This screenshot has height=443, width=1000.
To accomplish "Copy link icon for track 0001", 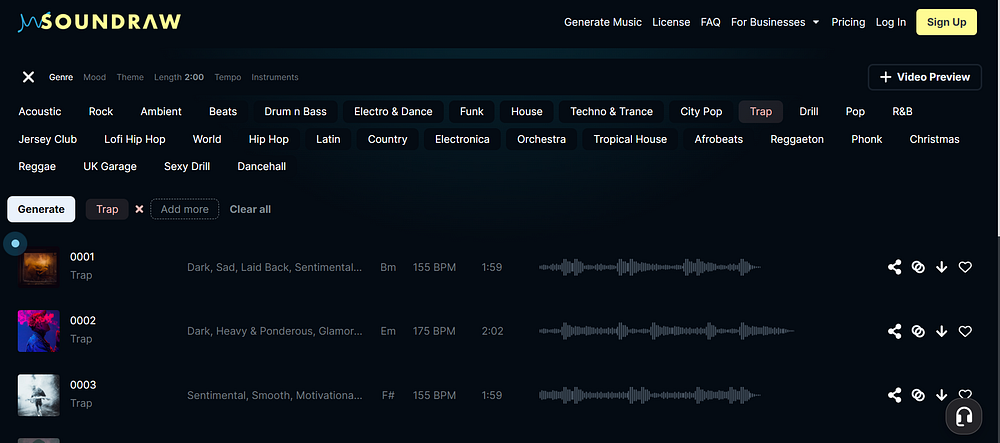I will [918, 267].
